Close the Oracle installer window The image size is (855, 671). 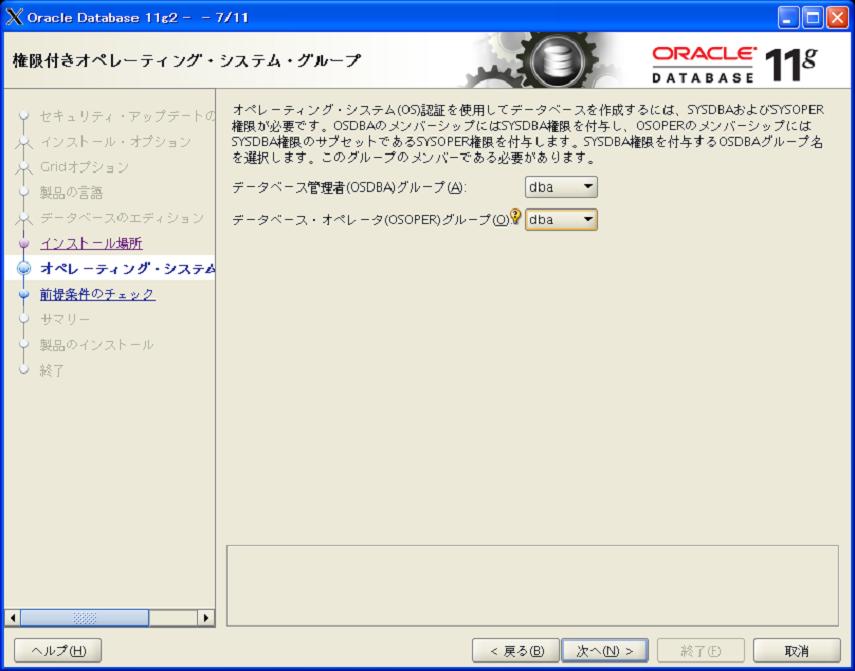(837, 18)
